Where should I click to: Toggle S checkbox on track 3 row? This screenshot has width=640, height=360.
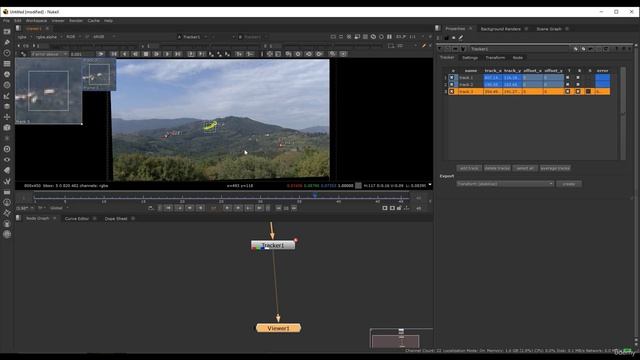tap(588, 91)
